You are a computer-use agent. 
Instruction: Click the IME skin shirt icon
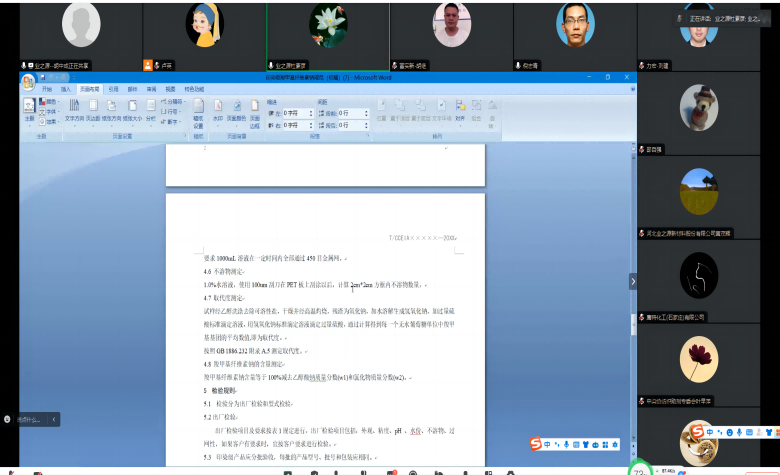coord(585,445)
